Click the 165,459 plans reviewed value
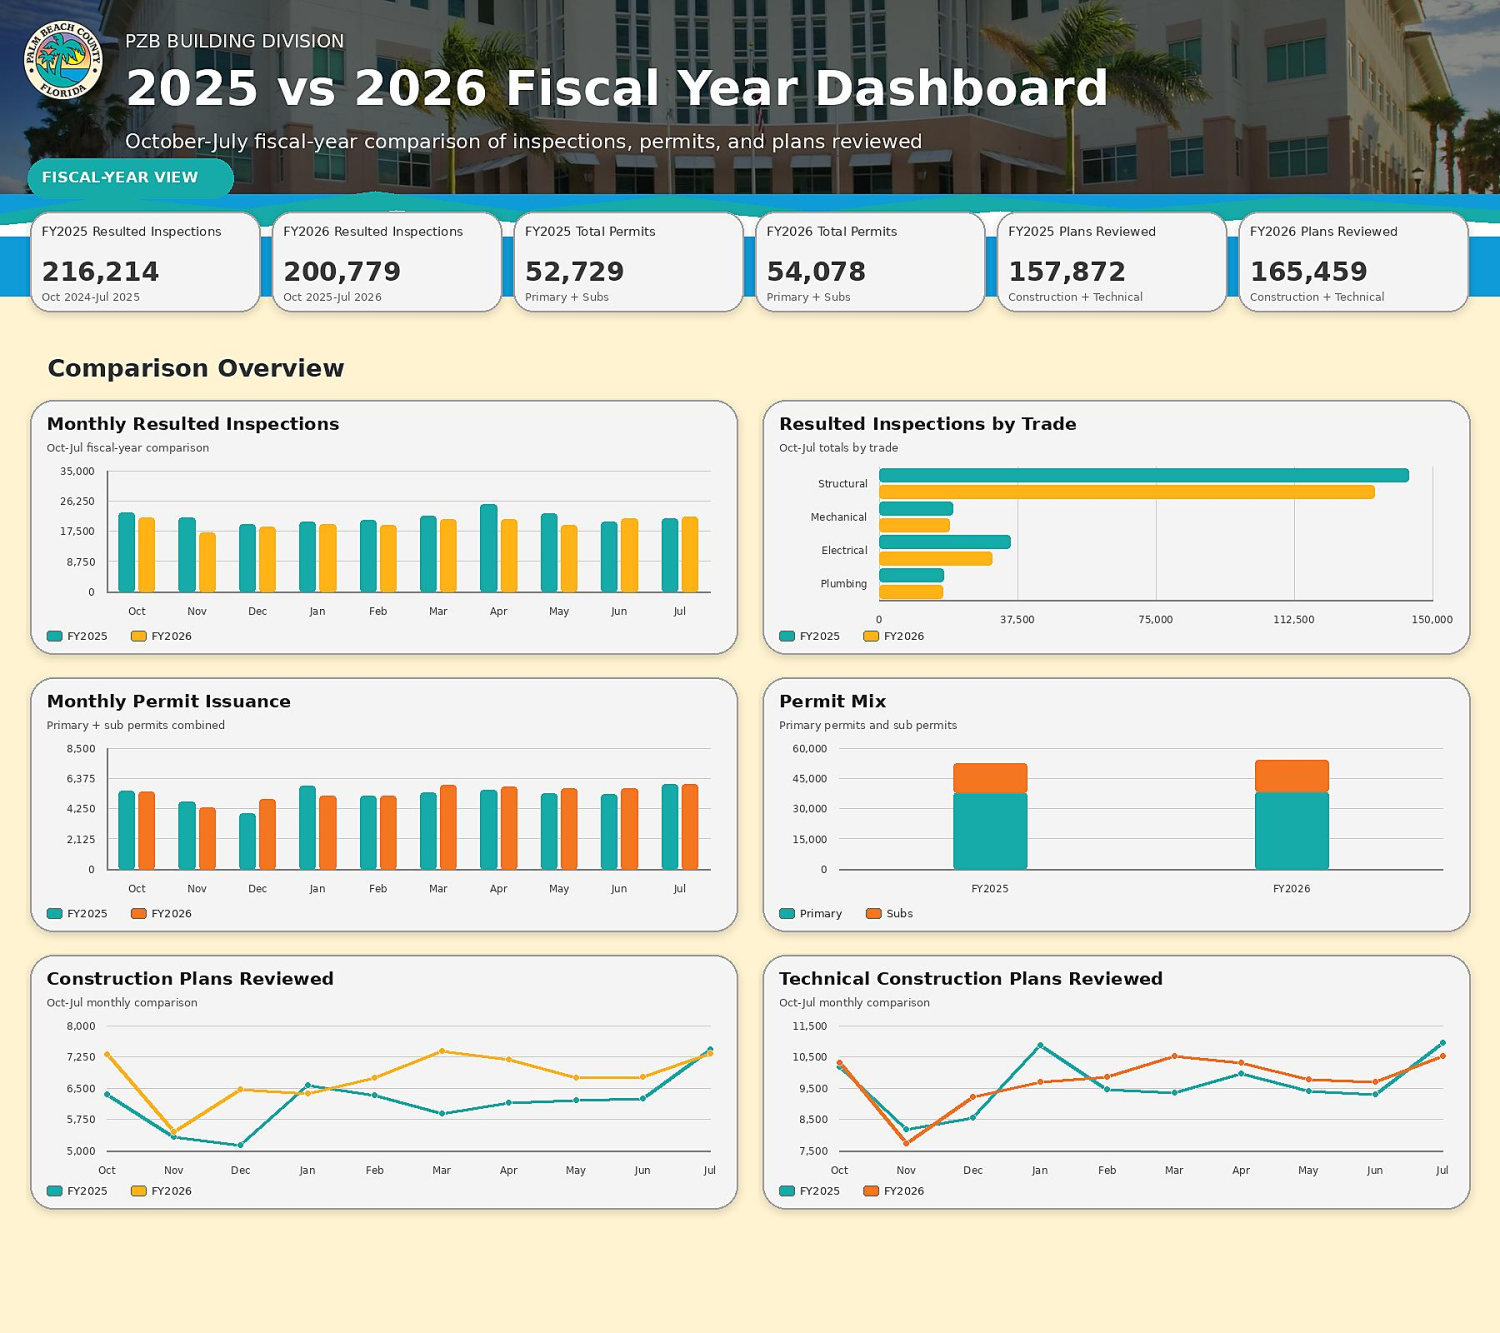This screenshot has height=1333, width=1500. coord(1309,272)
